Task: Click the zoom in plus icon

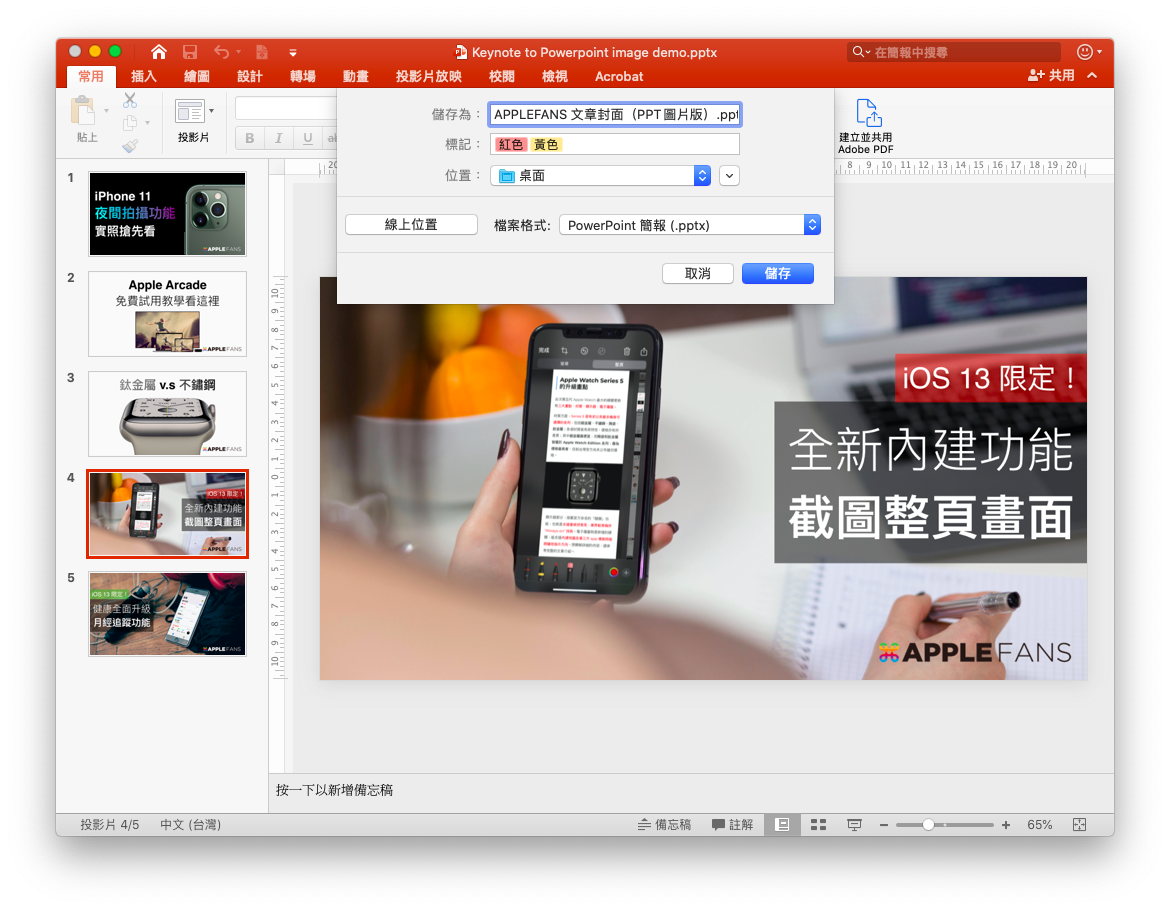Action: tap(1006, 825)
